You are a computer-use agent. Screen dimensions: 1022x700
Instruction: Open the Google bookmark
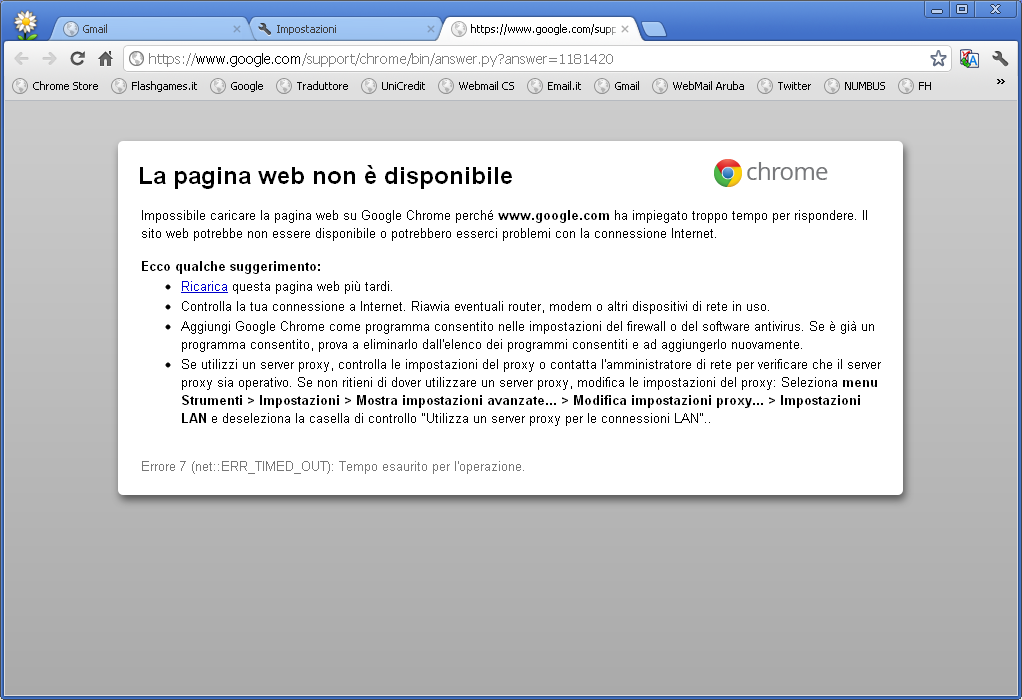(x=237, y=86)
